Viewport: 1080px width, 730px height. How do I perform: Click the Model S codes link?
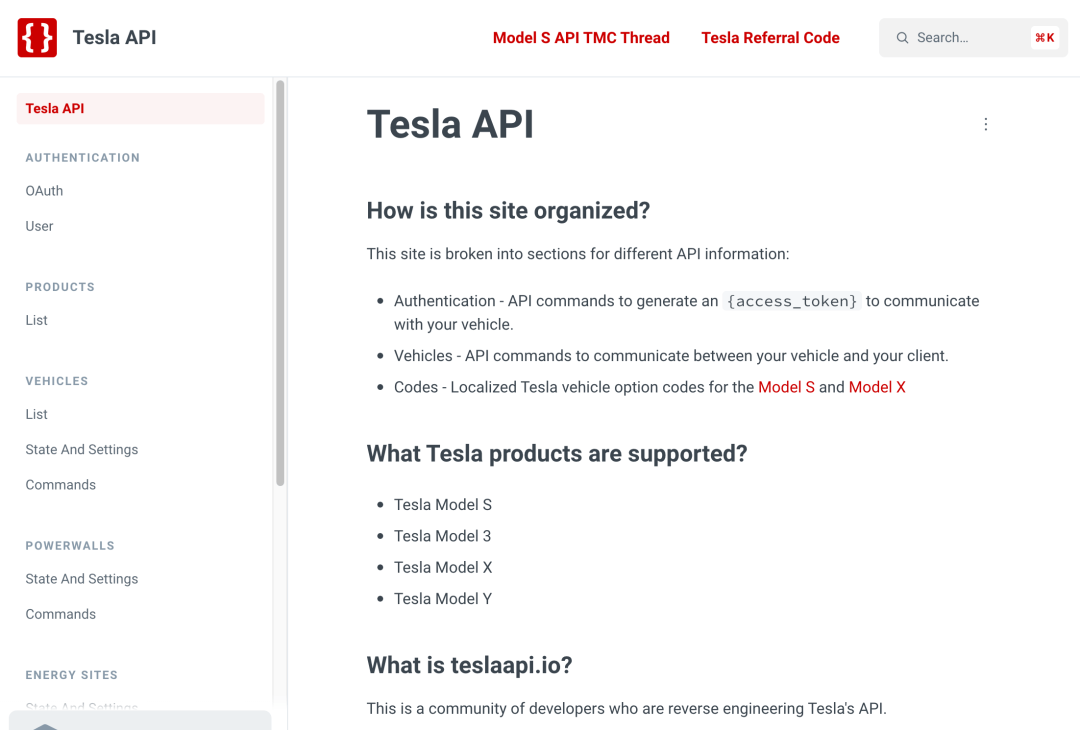[x=786, y=387]
